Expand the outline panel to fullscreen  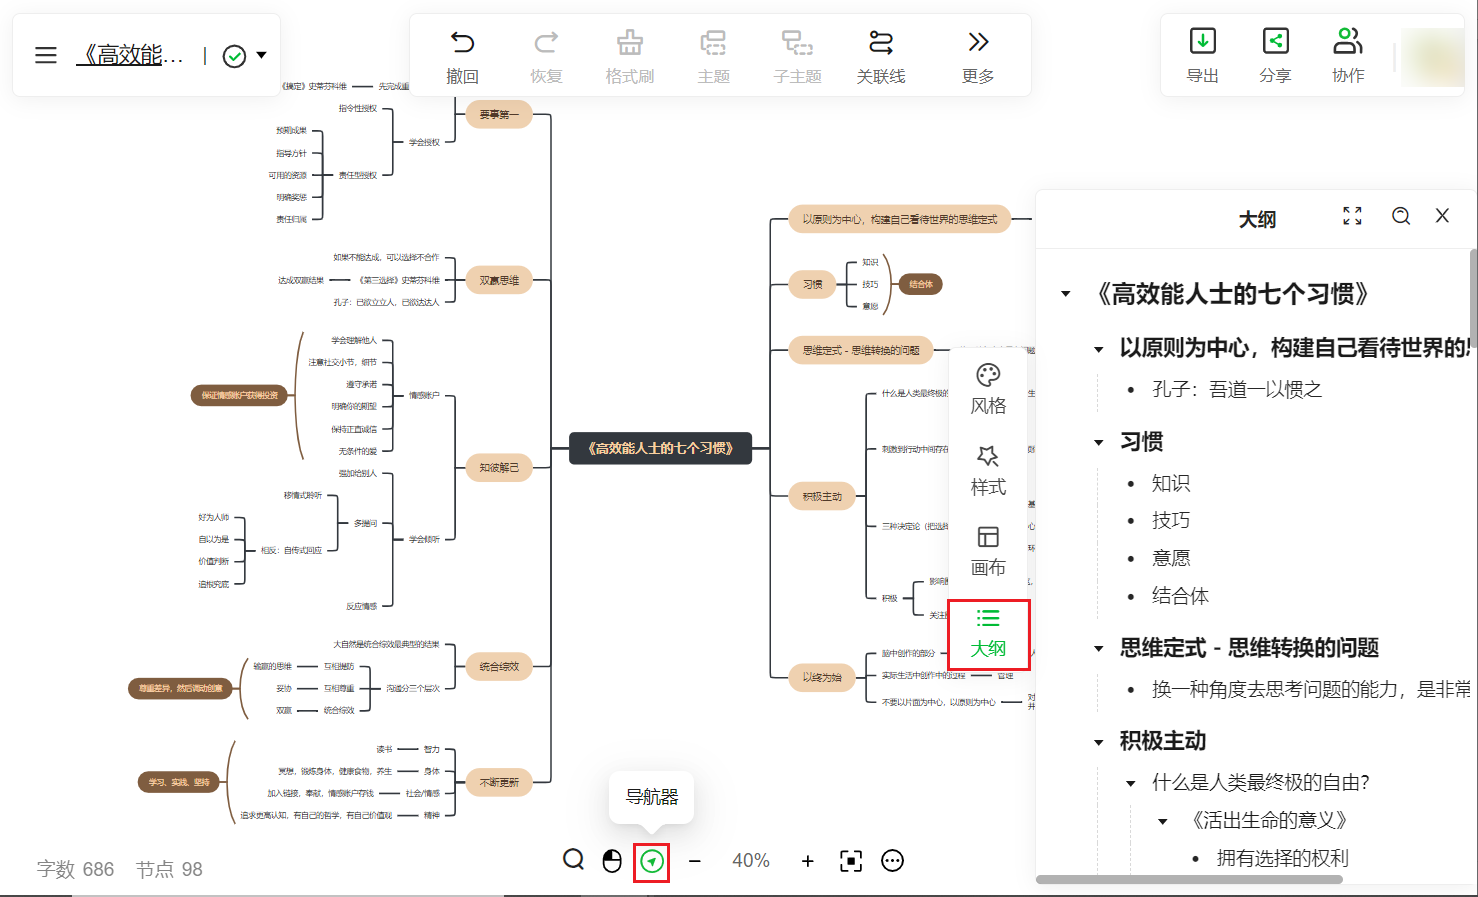pos(1352,216)
